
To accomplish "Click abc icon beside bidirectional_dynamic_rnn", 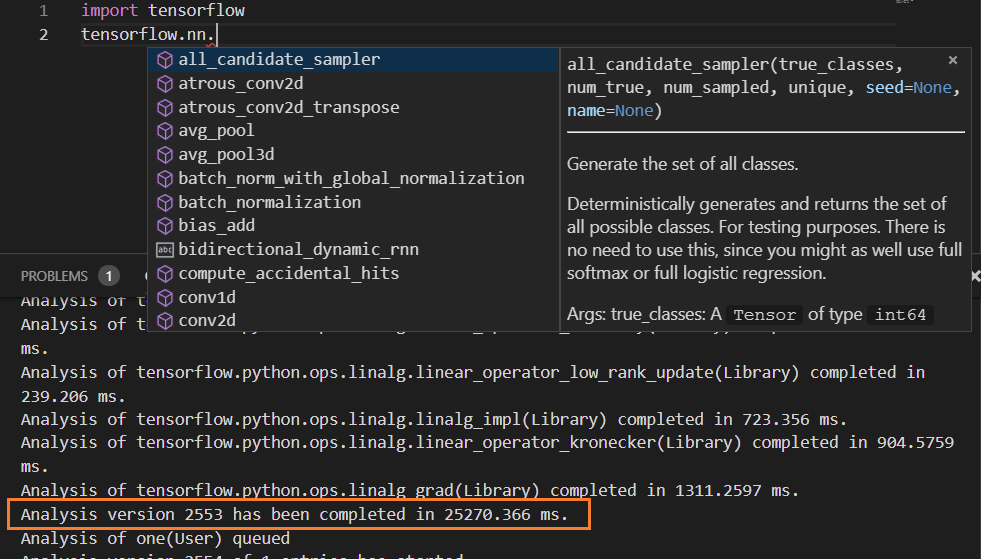I will (165, 250).
